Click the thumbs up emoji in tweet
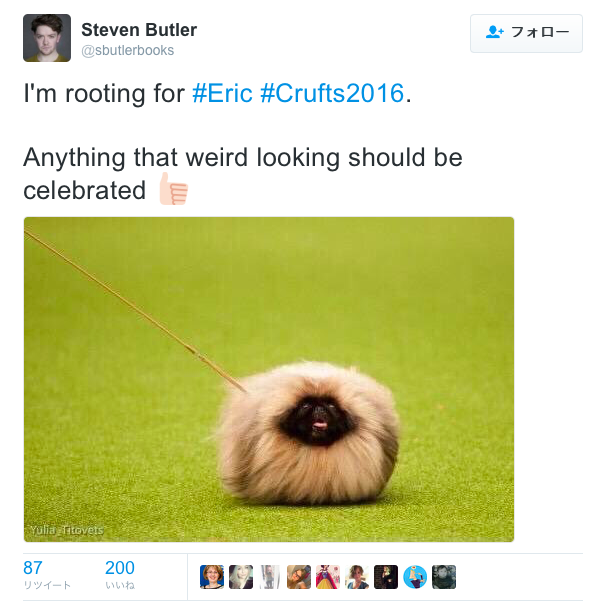This screenshot has width=603, height=612. tap(174, 189)
